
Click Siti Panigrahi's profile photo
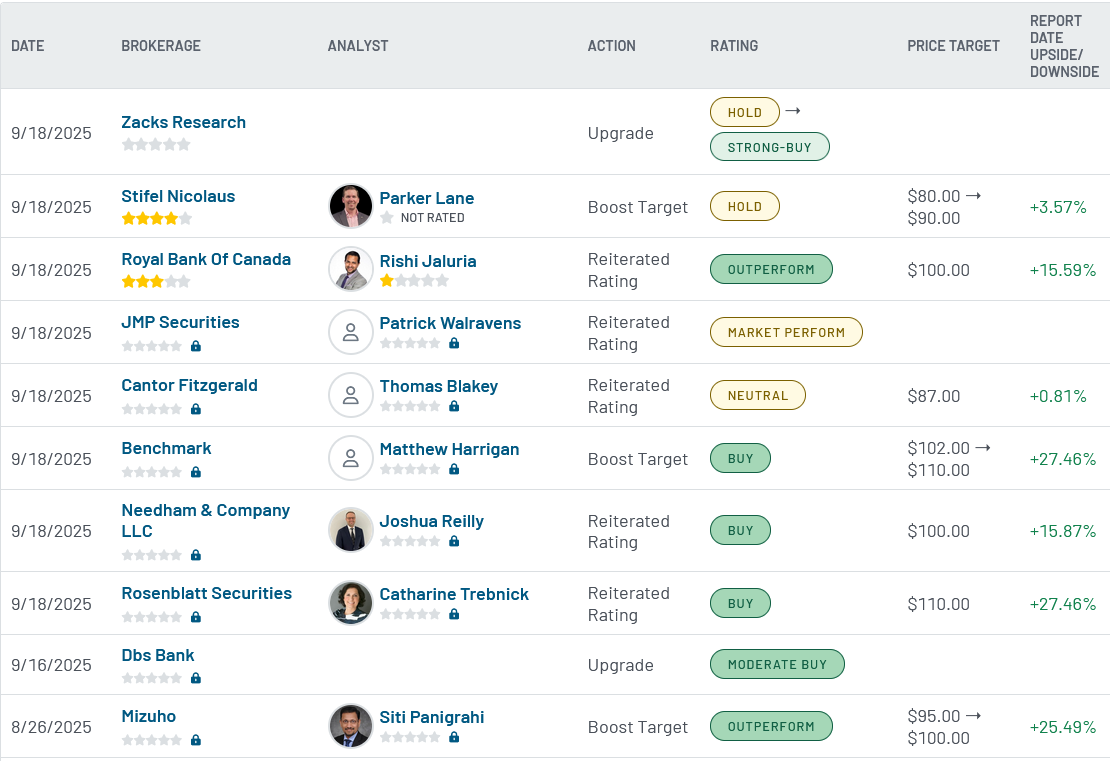(350, 726)
